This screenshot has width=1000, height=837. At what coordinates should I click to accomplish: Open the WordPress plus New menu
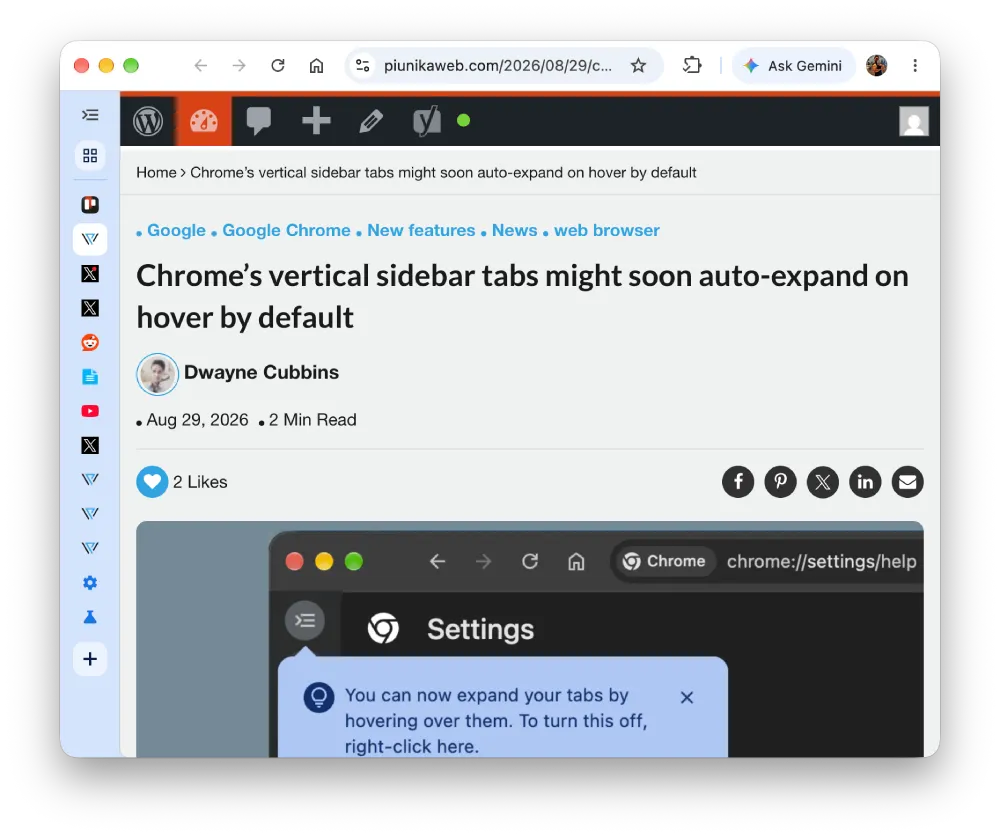coord(316,121)
